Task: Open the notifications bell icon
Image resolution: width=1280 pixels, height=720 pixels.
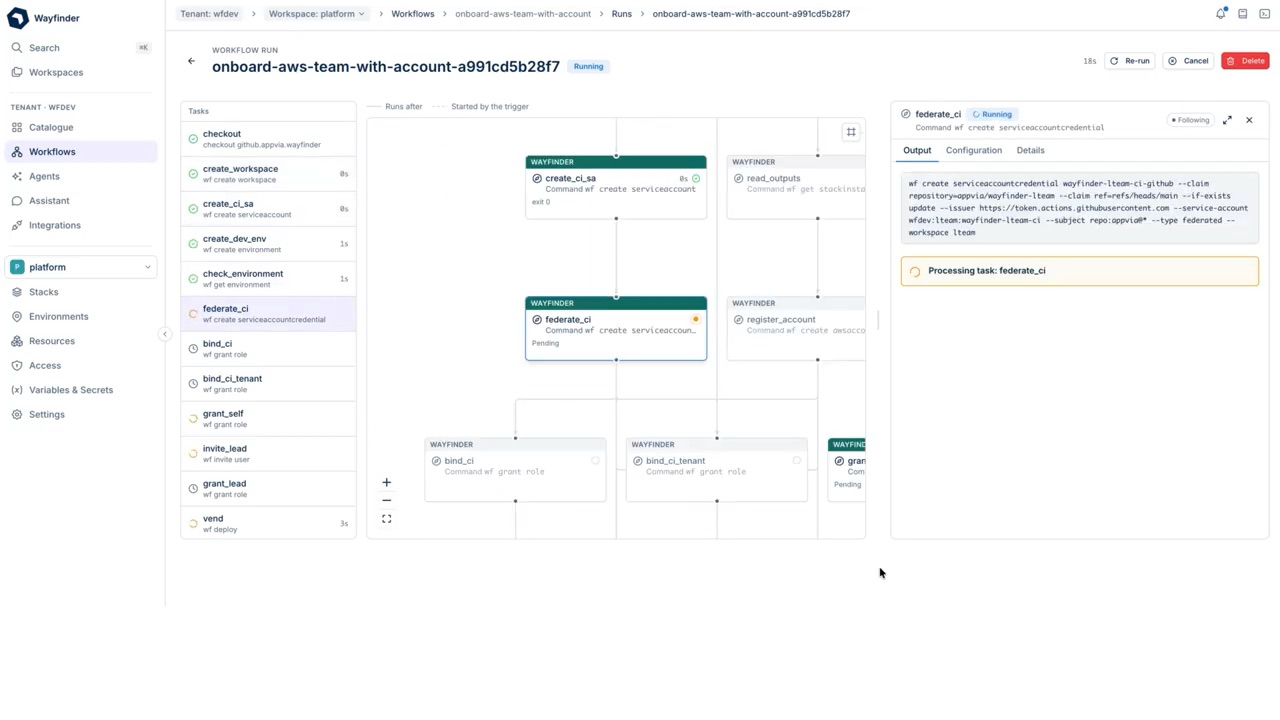Action: point(1221,14)
